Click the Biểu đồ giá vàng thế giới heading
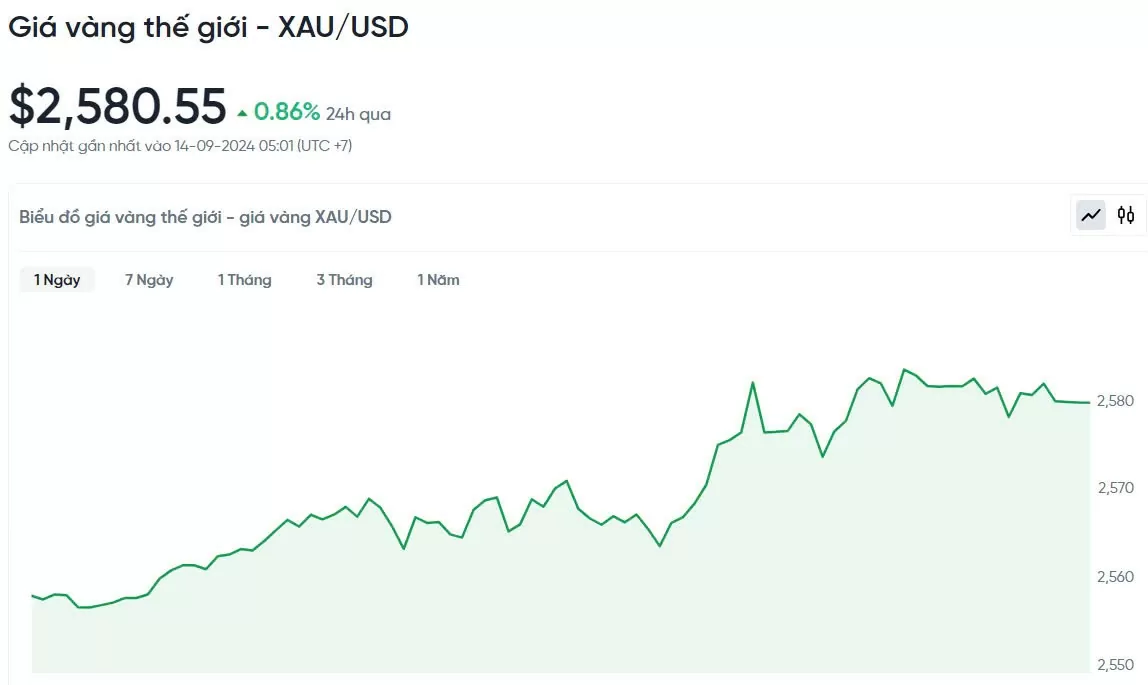Image resolution: width=1148 pixels, height=685 pixels. tap(206, 217)
